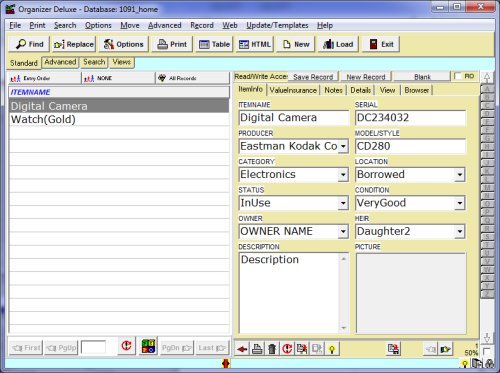Screen dimensions: 500x373
Task: Switch to Table view button
Action: point(214,44)
